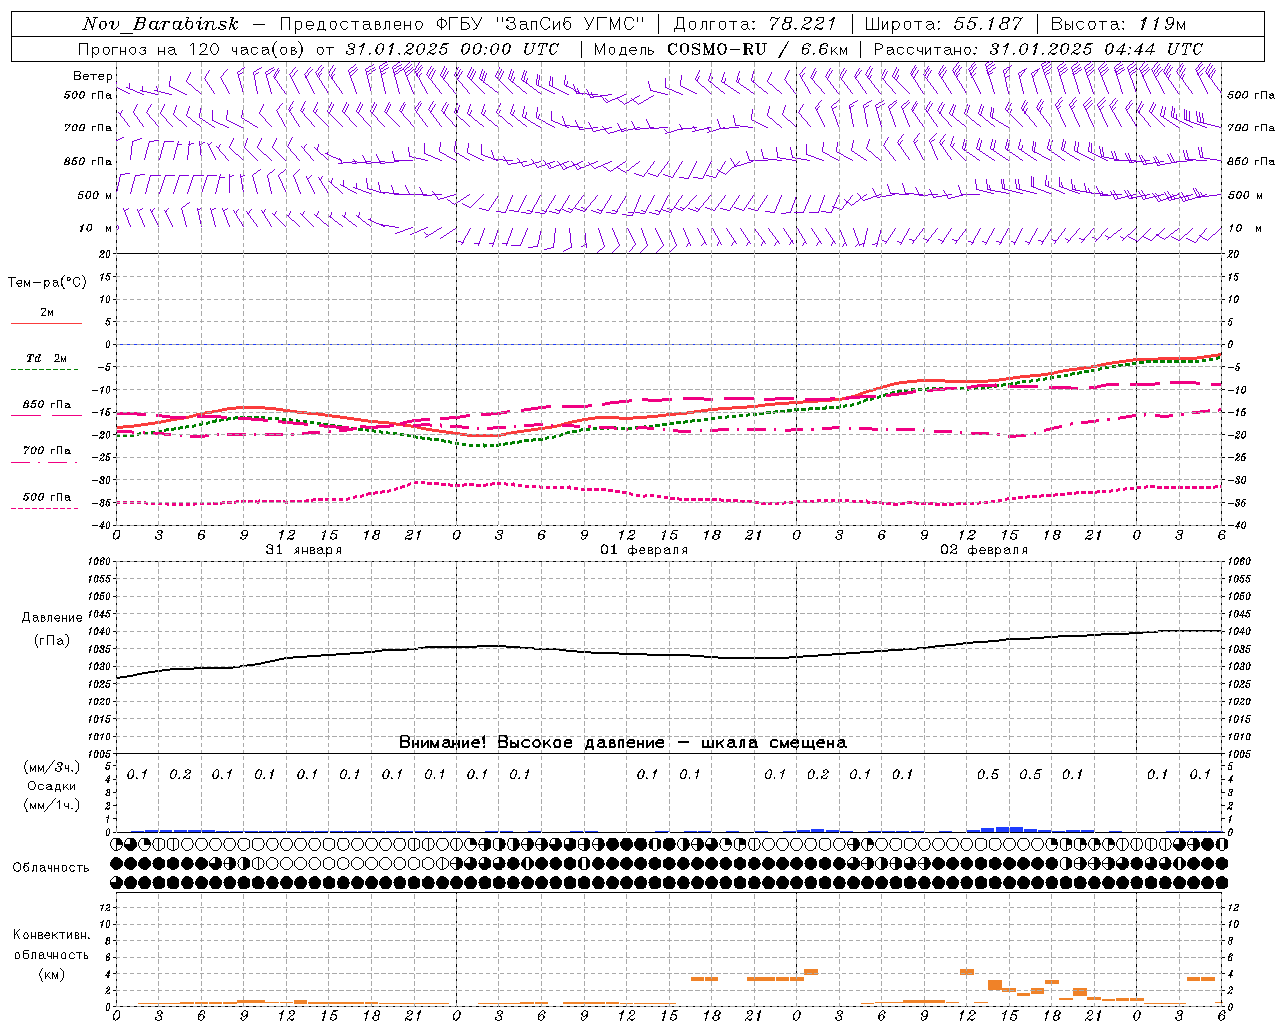Click the 'Тем-ра(°C)' panel label
The image size is (1280, 1024).
47,282
